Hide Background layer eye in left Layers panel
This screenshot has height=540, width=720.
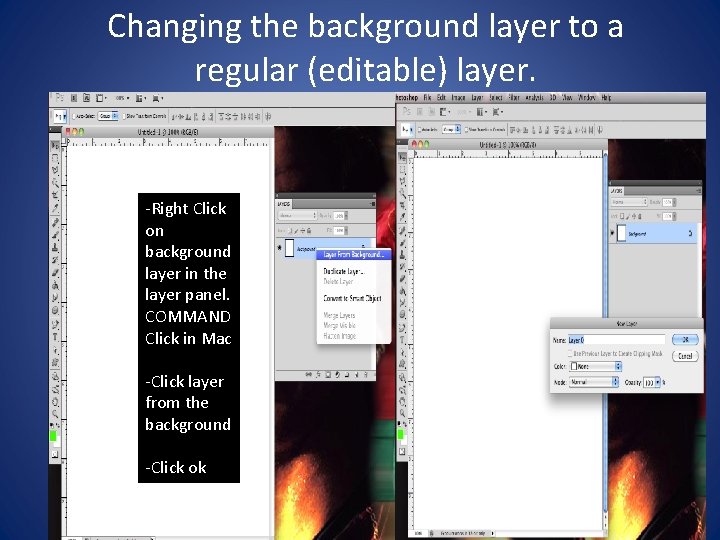(x=280, y=248)
